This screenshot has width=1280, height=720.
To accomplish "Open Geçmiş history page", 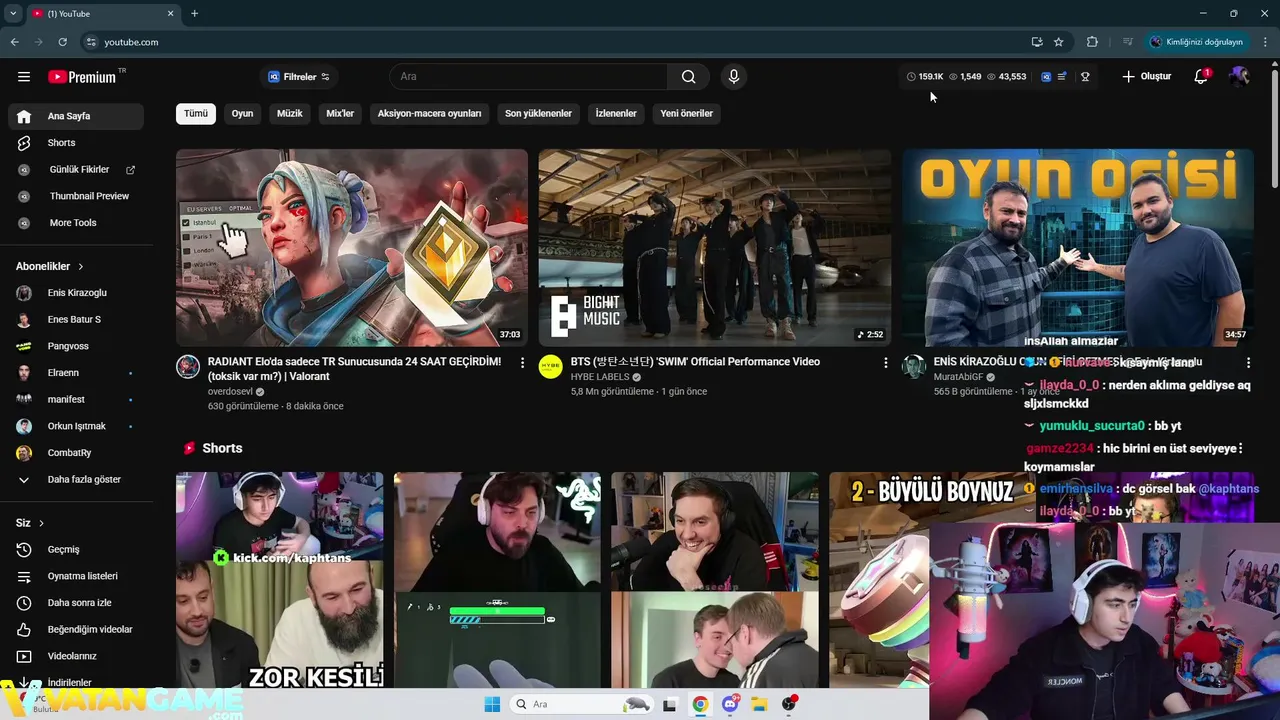I will [x=76, y=549].
